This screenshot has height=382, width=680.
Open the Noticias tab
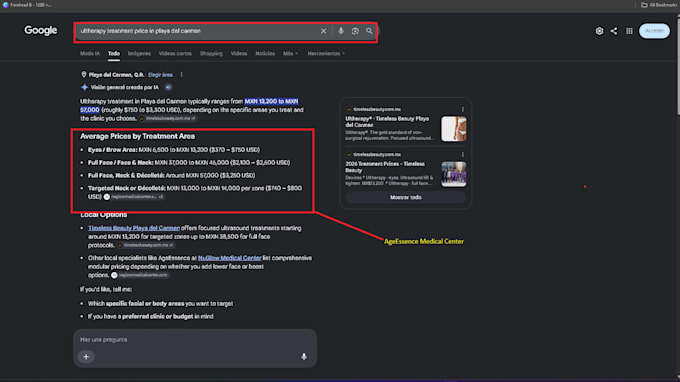[265, 54]
